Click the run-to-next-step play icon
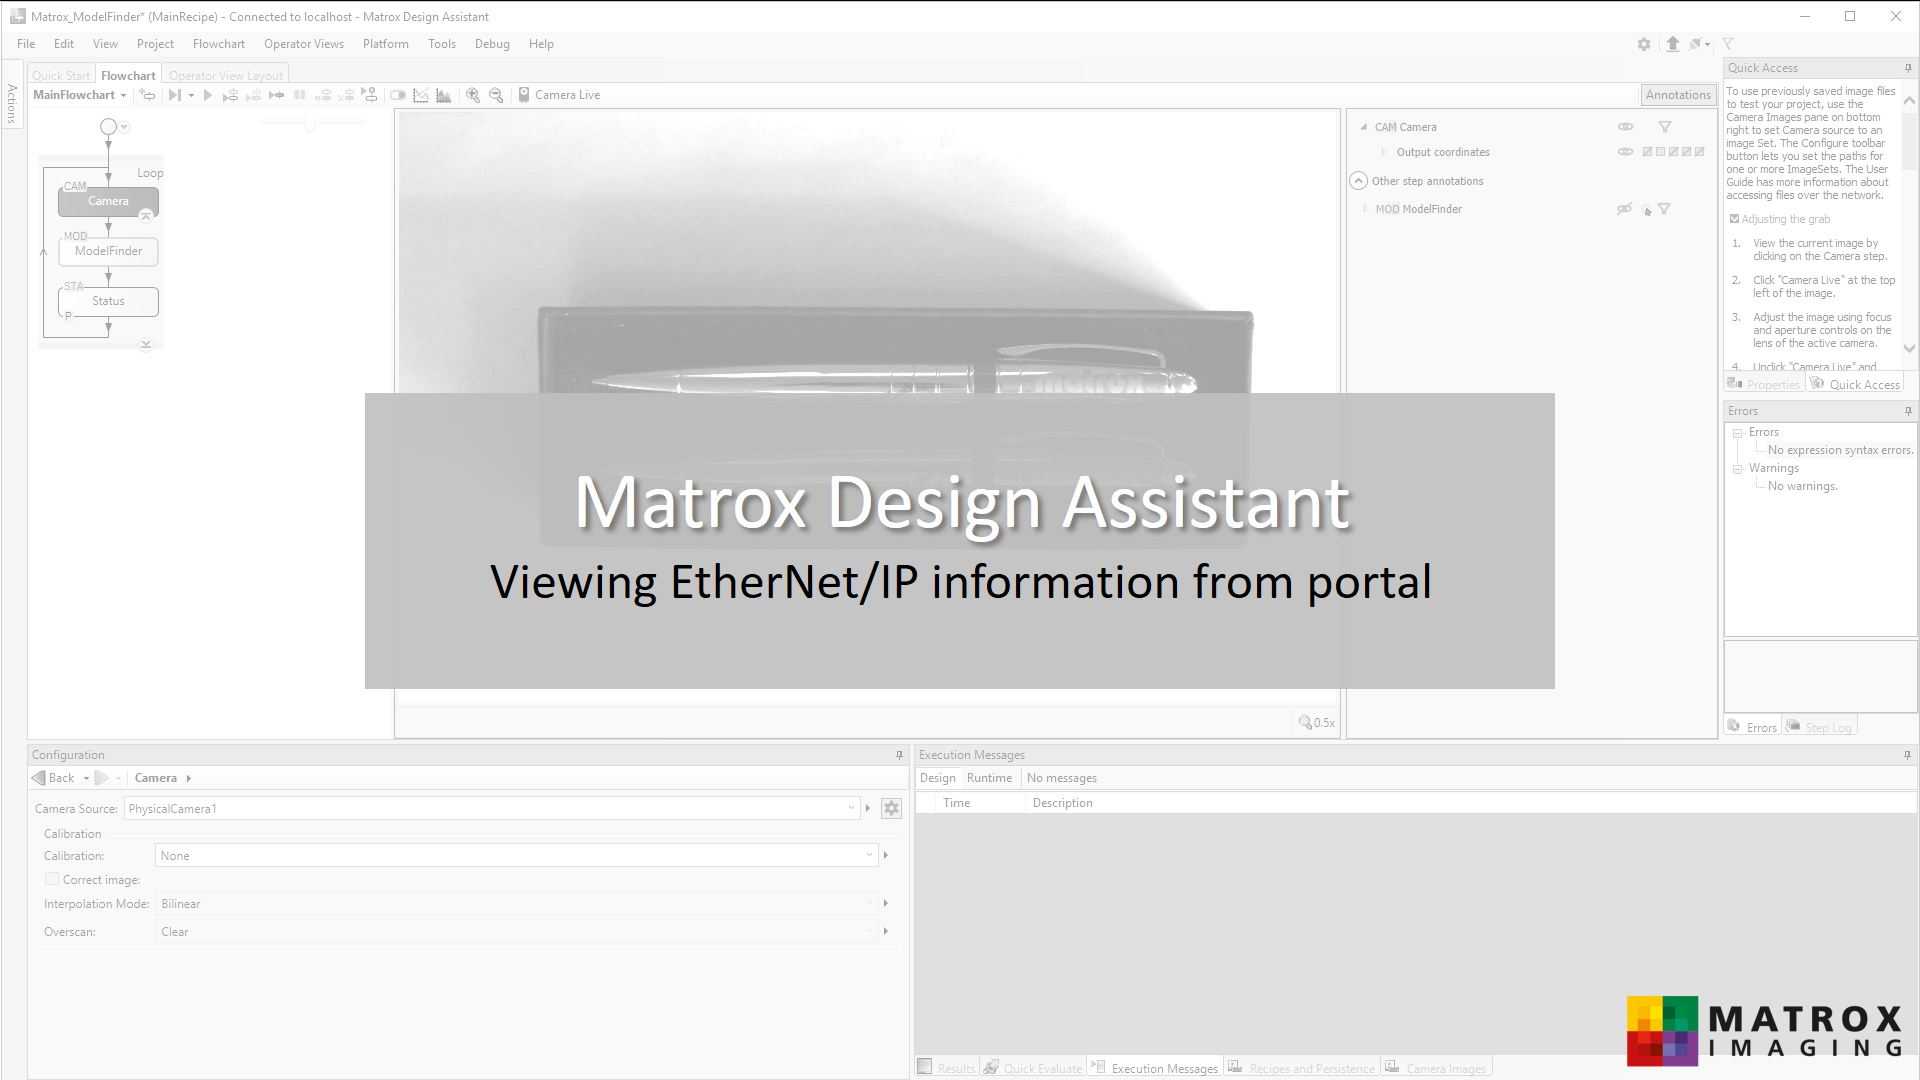The height and width of the screenshot is (1080, 1920). (175, 95)
